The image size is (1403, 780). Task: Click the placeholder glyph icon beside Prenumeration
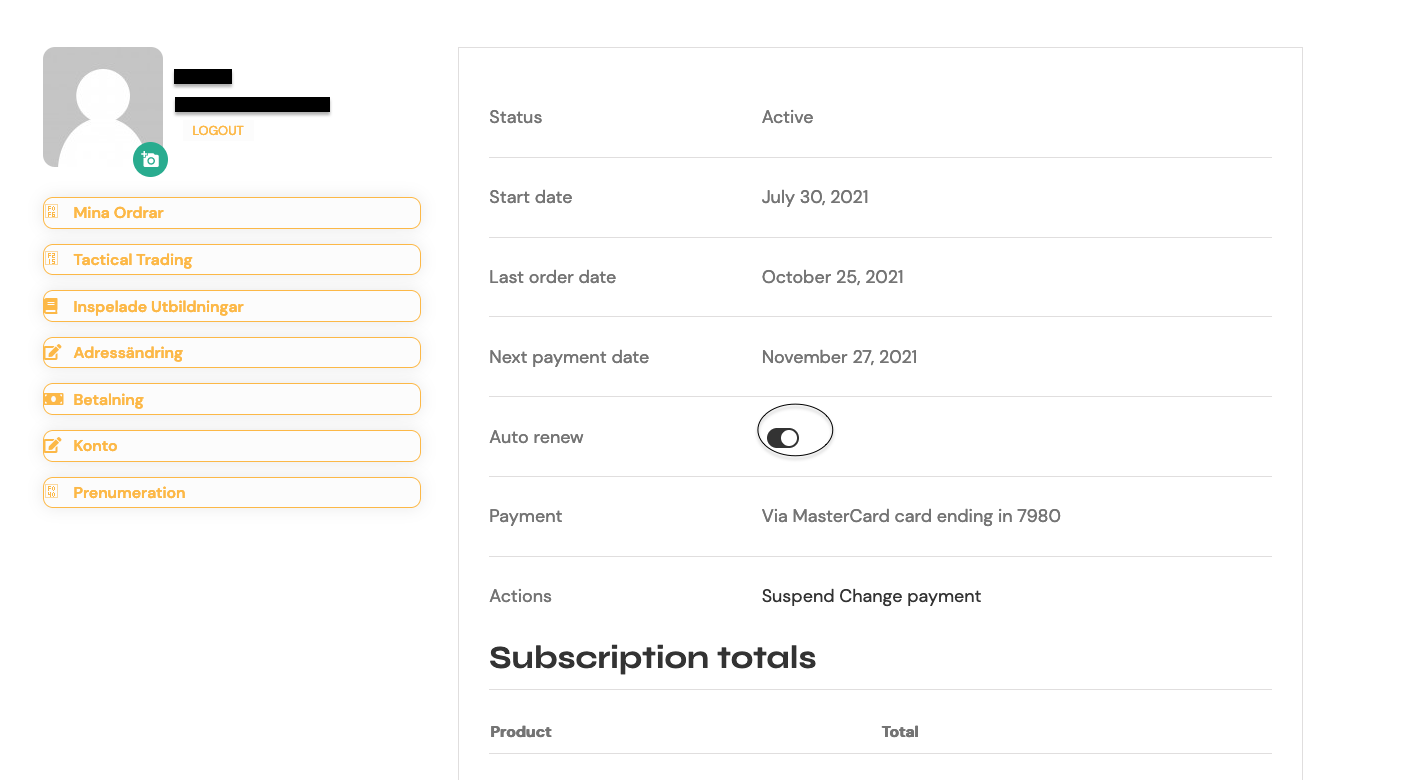click(51, 492)
